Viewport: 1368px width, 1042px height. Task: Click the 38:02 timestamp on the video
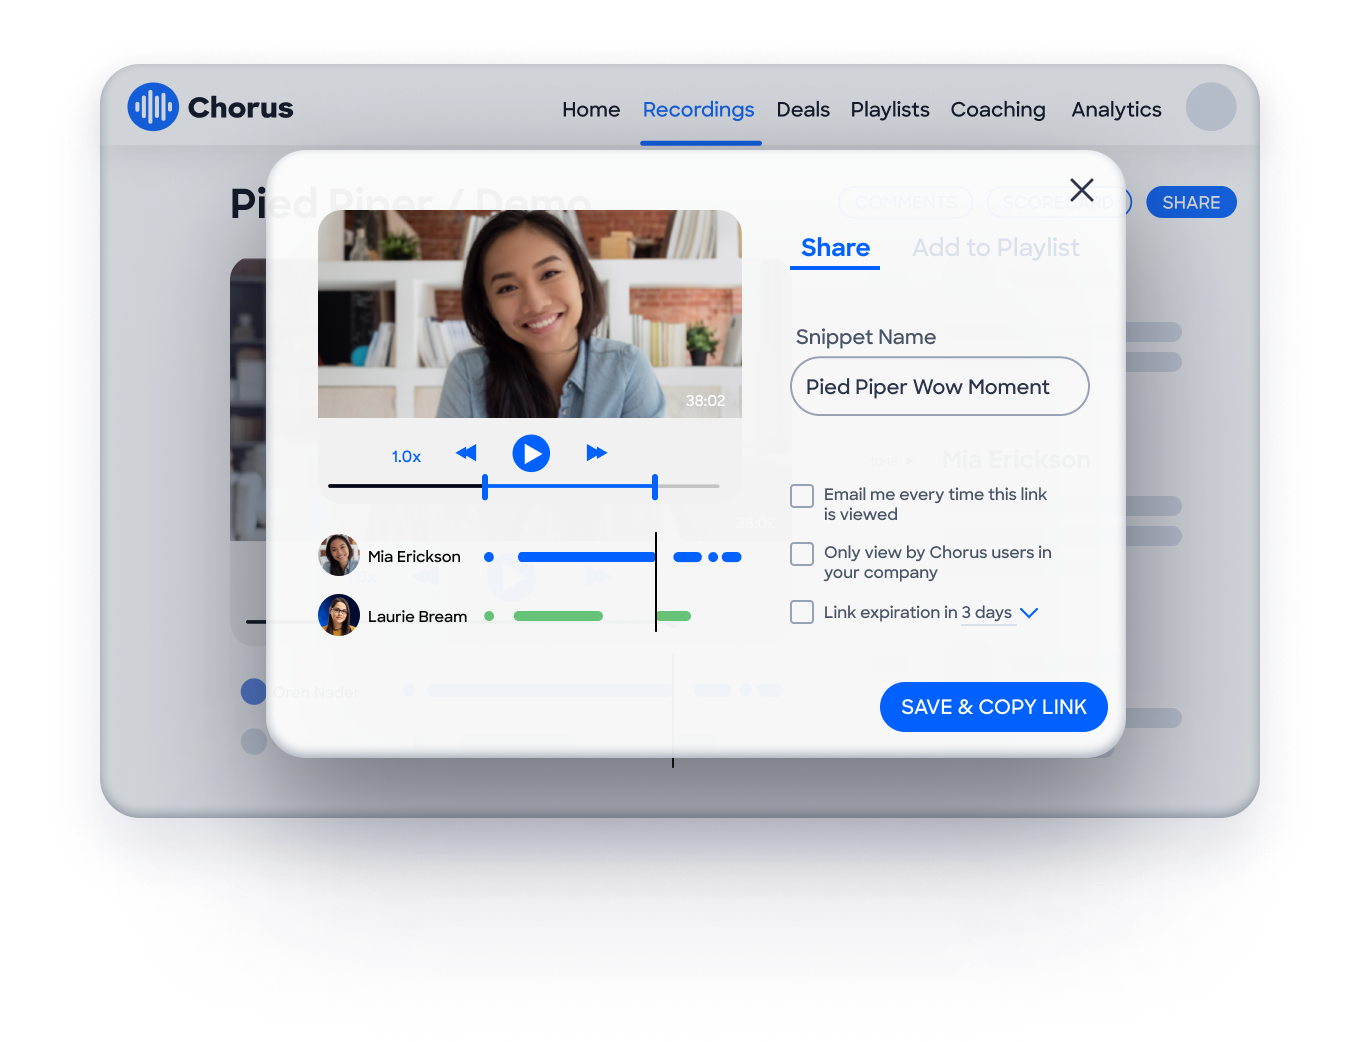pos(705,400)
